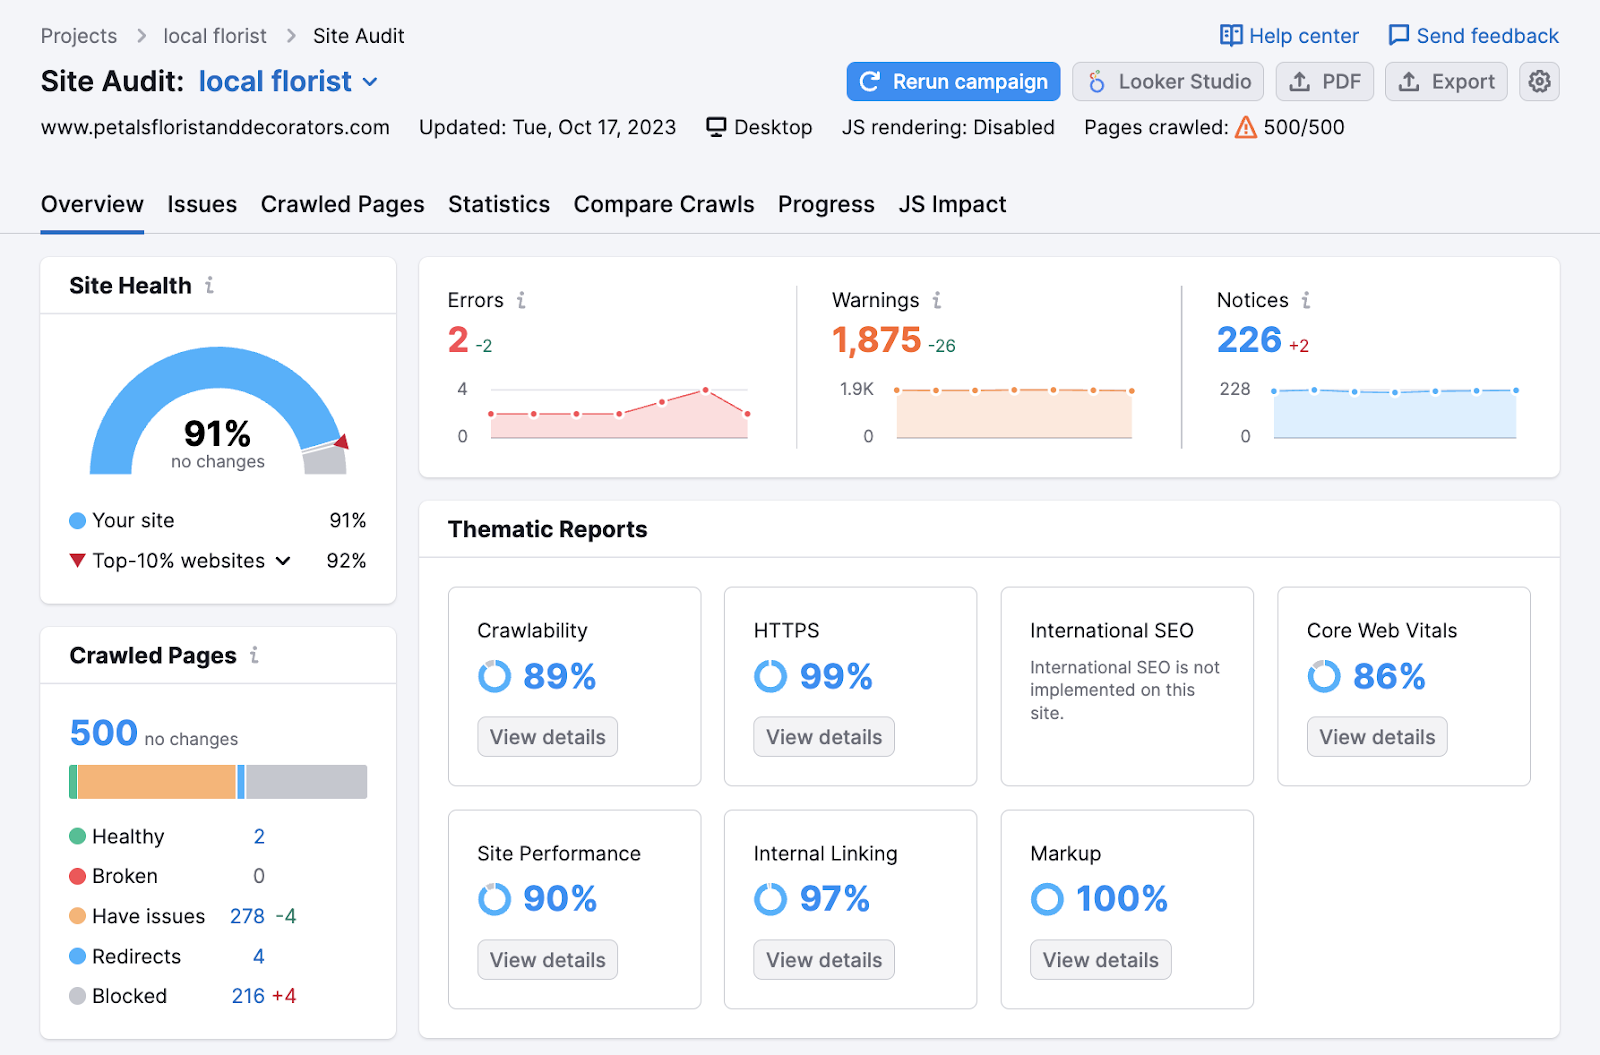Click the Export upload arrow icon
Image resolution: width=1600 pixels, height=1055 pixels.
coord(1409,81)
